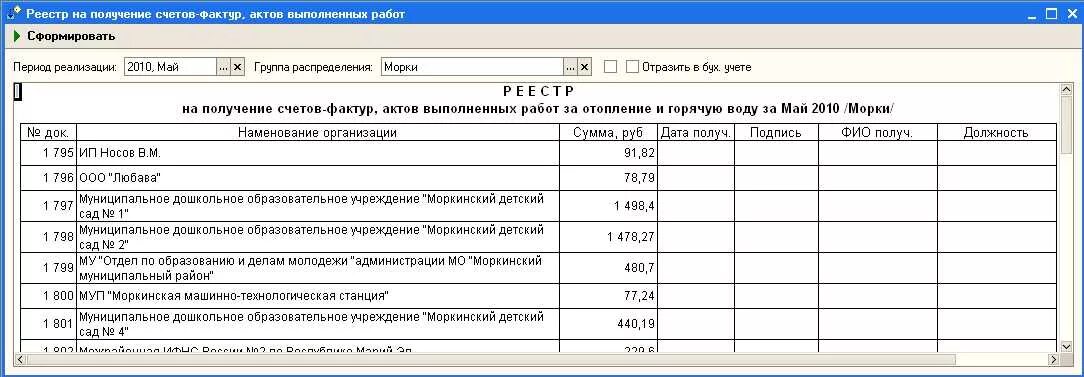Open the Группа распределения ellipsis selector
The height and width of the screenshot is (377, 1084).
point(570,67)
